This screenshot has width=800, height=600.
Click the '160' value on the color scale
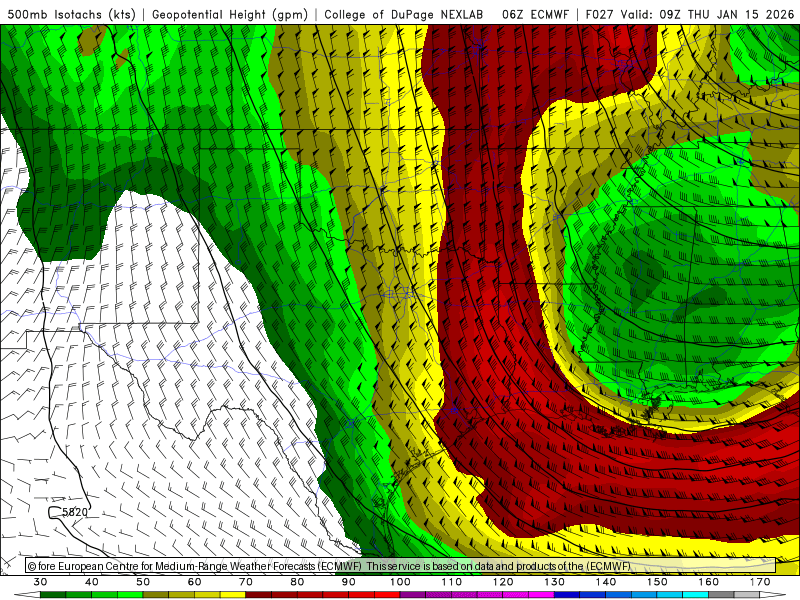tap(709, 582)
